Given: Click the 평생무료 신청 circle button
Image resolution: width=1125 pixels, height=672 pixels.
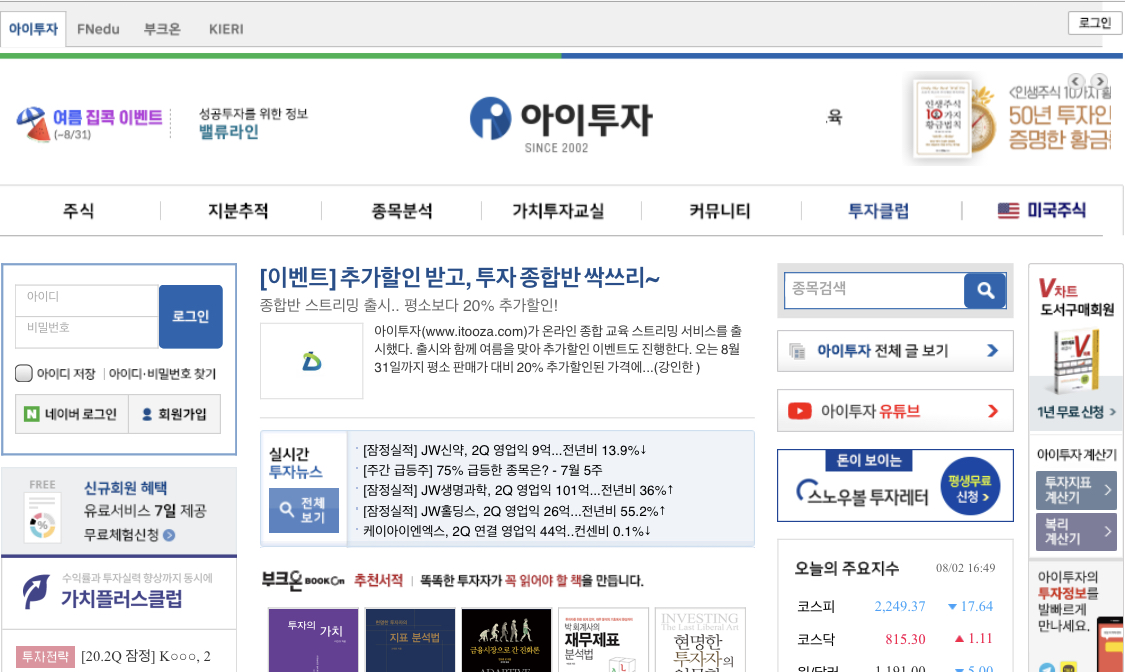Looking at the screenshot, I should (970, 486).
